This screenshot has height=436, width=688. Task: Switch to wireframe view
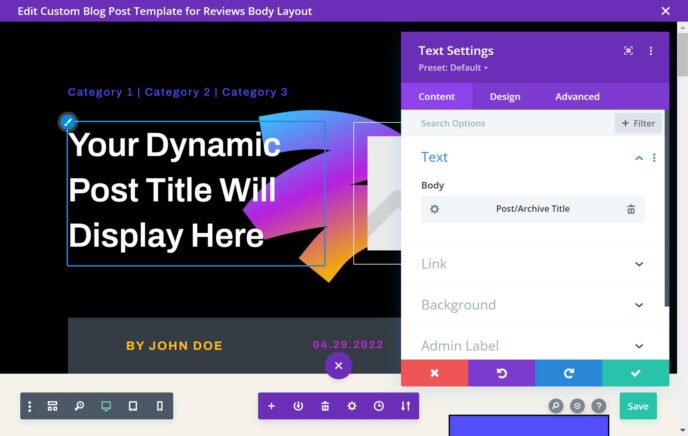(52, 406)
